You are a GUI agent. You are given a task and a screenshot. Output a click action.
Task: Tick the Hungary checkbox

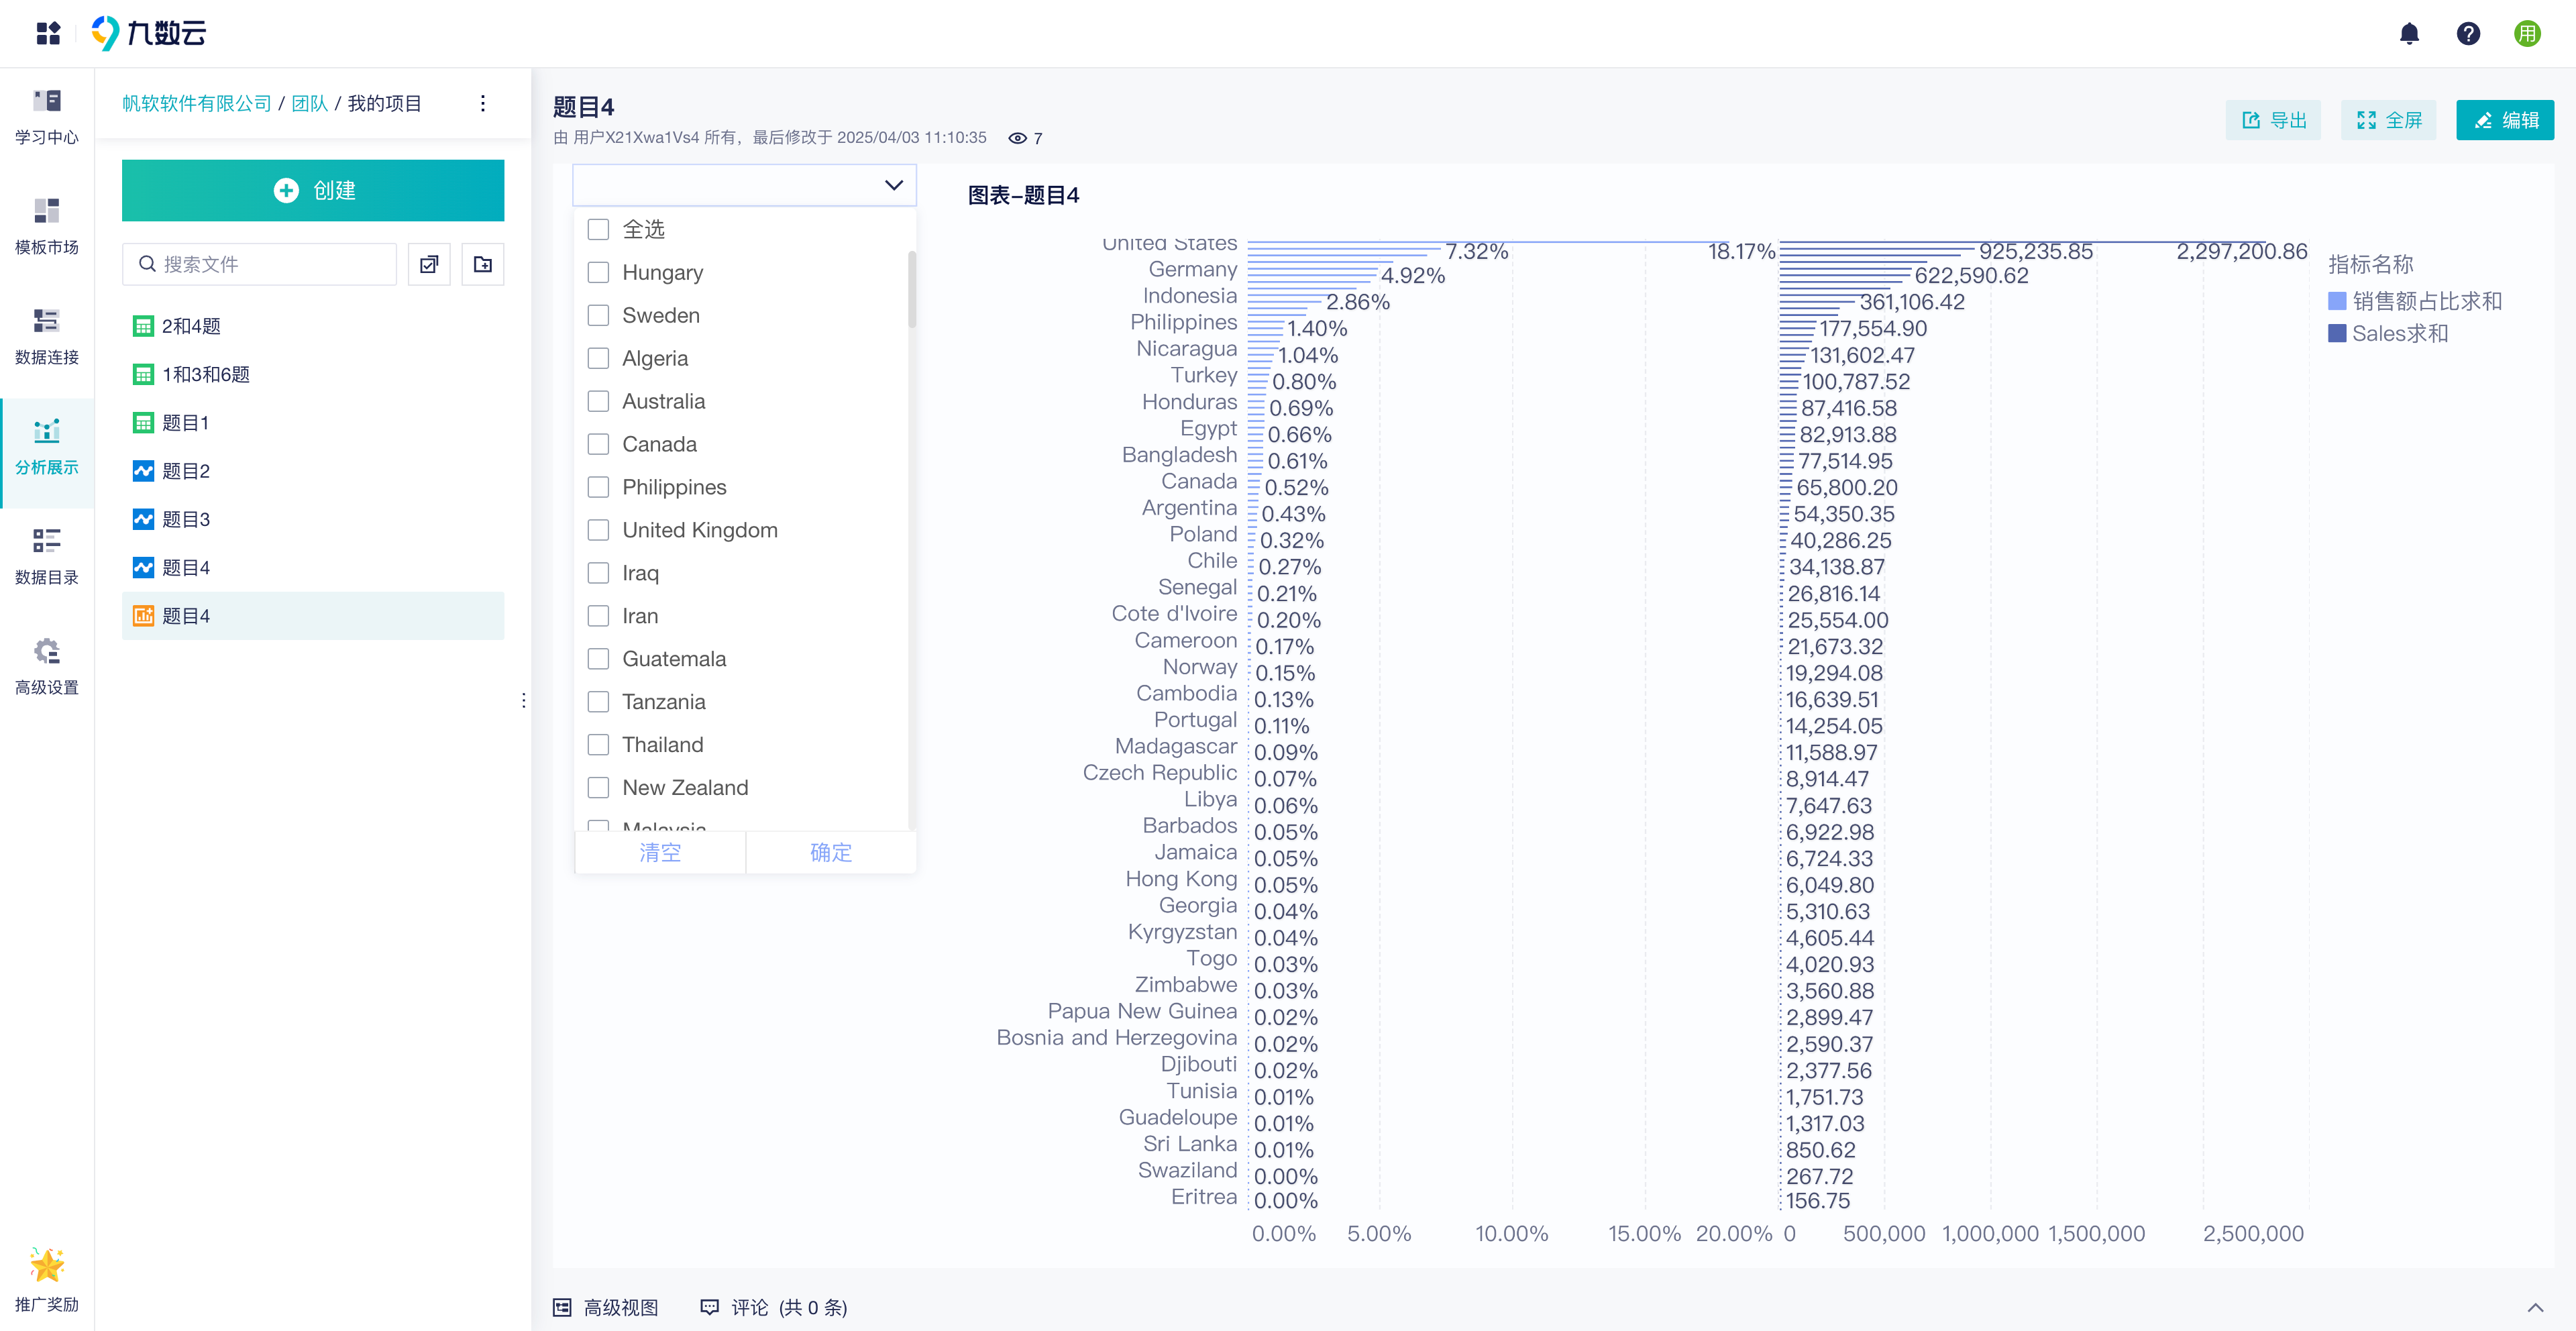click(x=598, y=272)
